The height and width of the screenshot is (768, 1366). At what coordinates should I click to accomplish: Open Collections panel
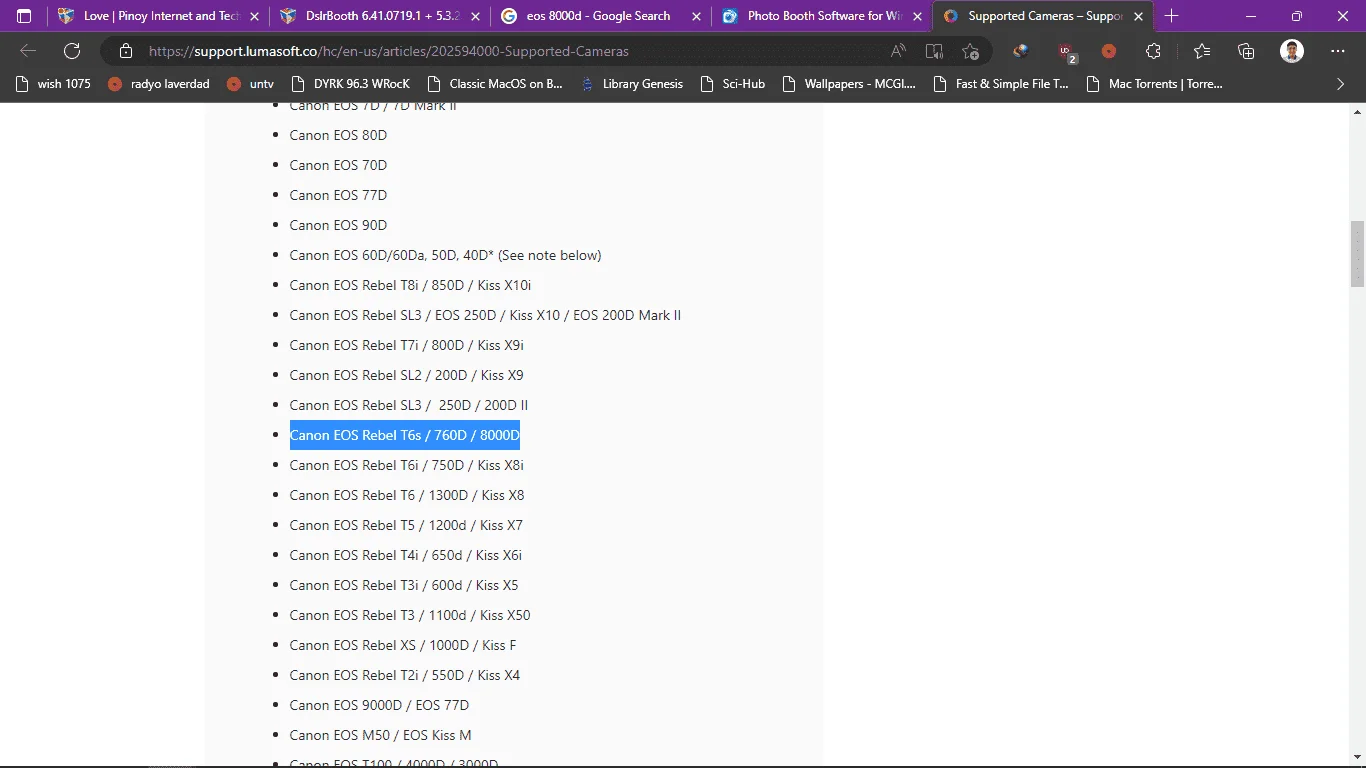point(1246,51)
